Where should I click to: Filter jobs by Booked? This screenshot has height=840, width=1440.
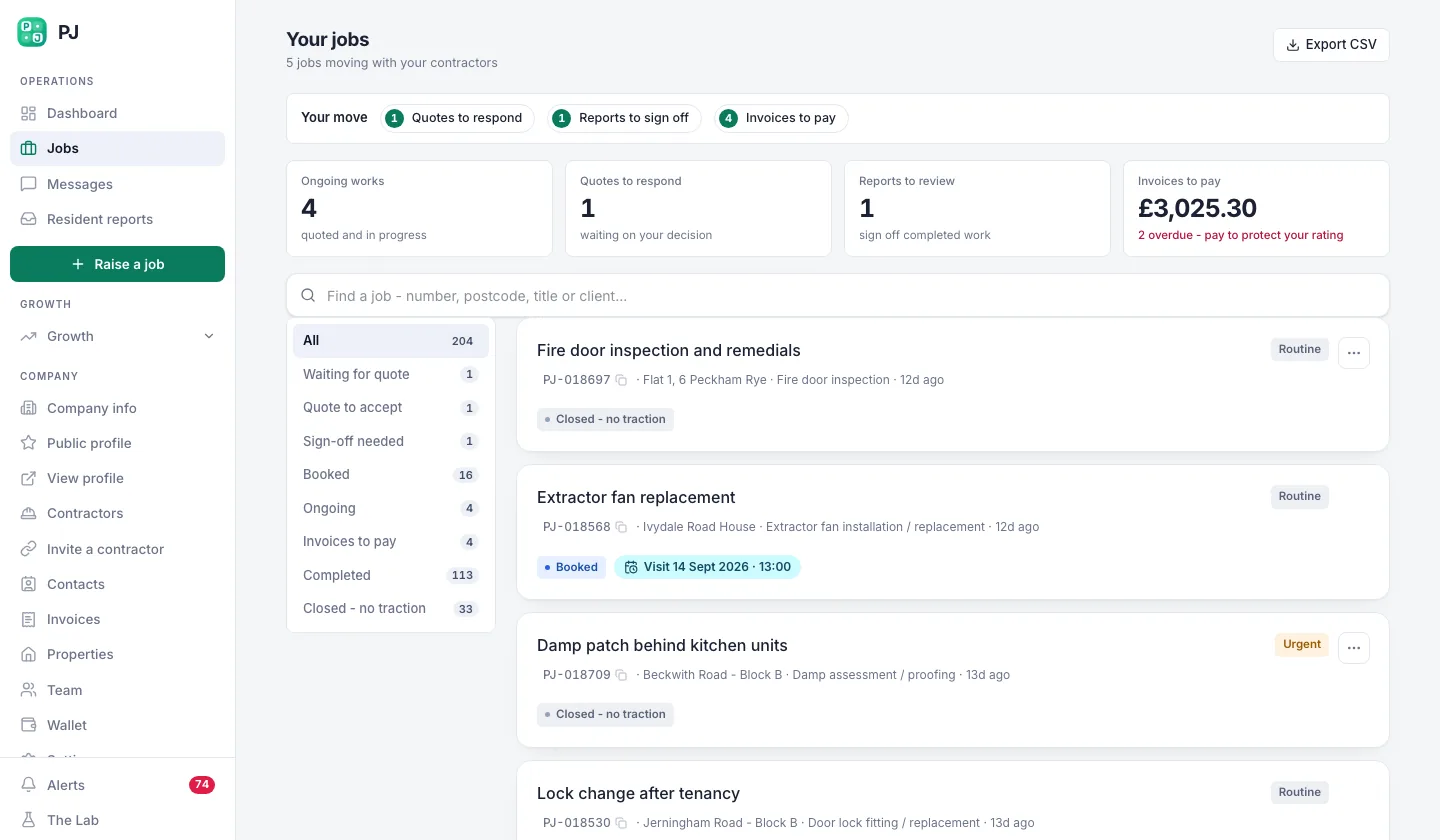click(x=391, y=474)
